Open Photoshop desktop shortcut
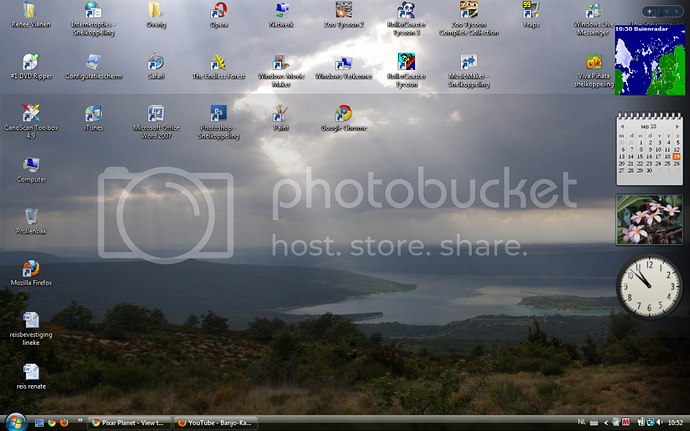Image resolution: width=690 pixels, height=431 pixels. 219,113
